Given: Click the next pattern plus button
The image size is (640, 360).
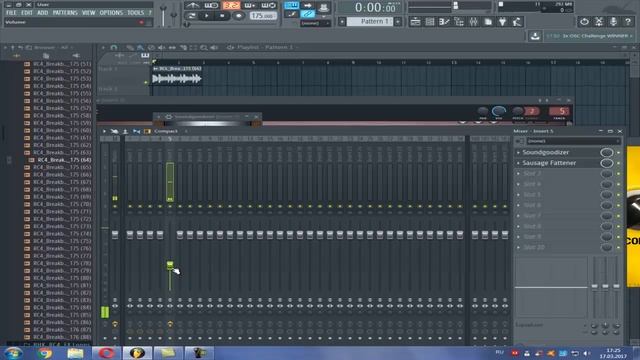Looking at the screenshot, I should pyautogui.click(x=398, y=21).
